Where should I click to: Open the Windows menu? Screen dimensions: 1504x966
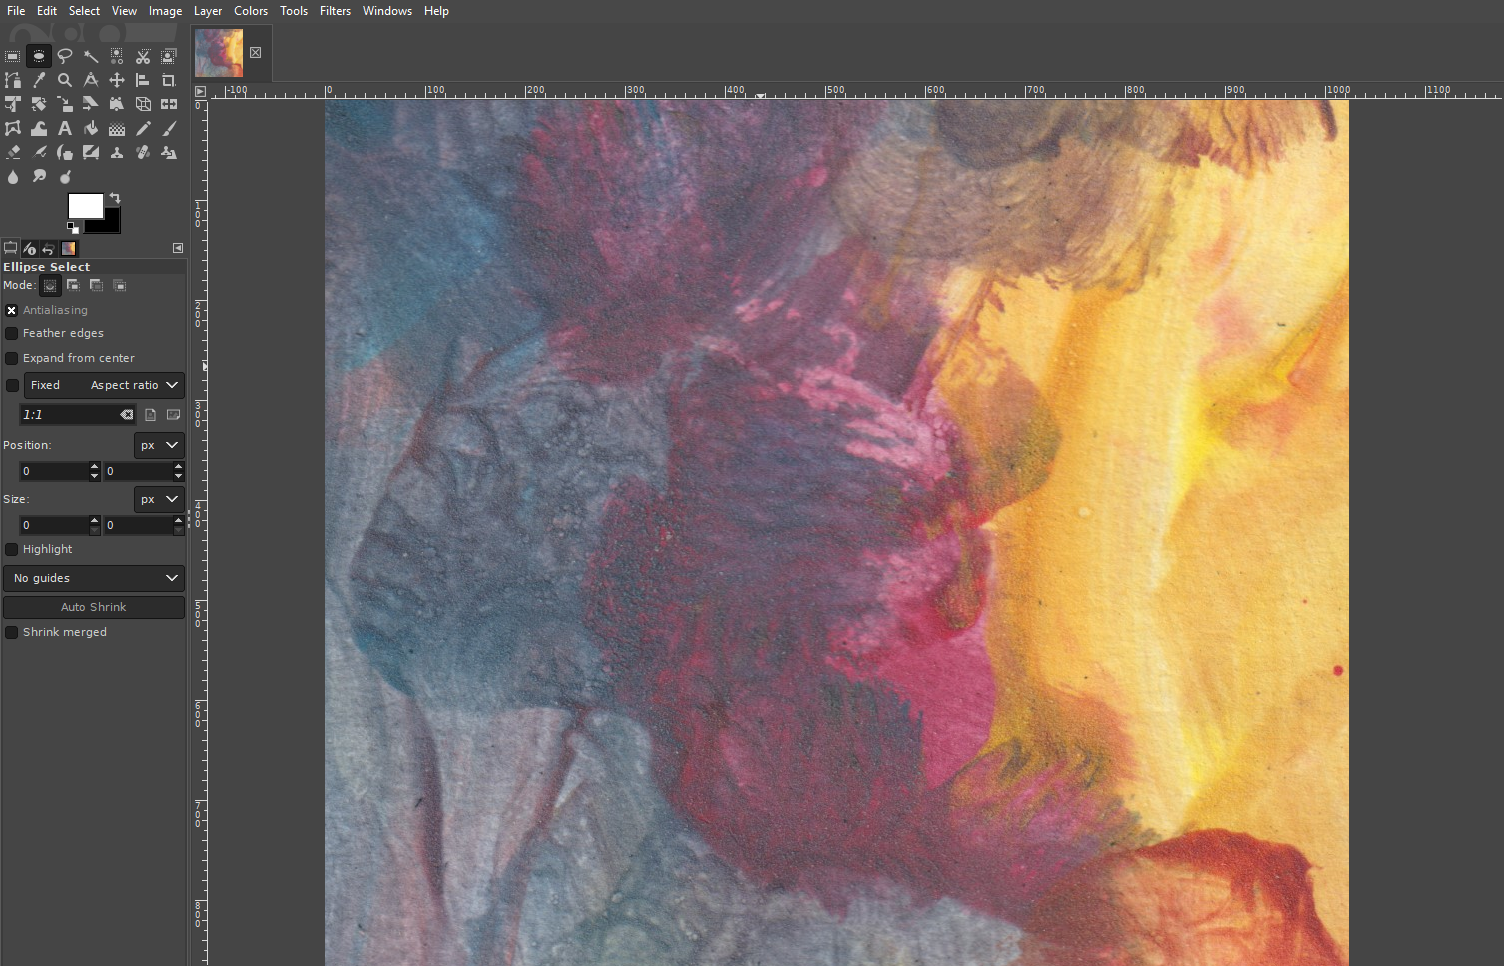(387, 11)
